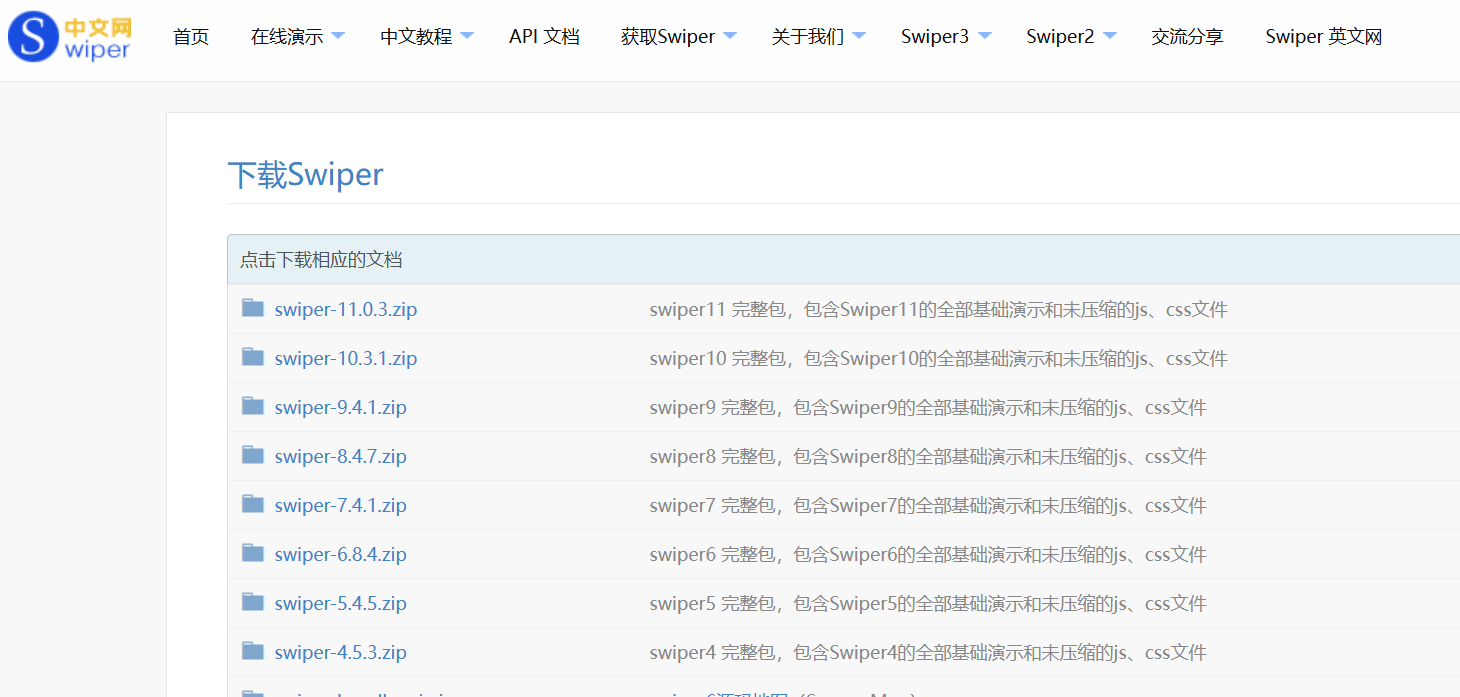Click folder icon beside swiper-9.4.1.zip
The width and height of the screenshot is (1460, 697).
(253, 406)
